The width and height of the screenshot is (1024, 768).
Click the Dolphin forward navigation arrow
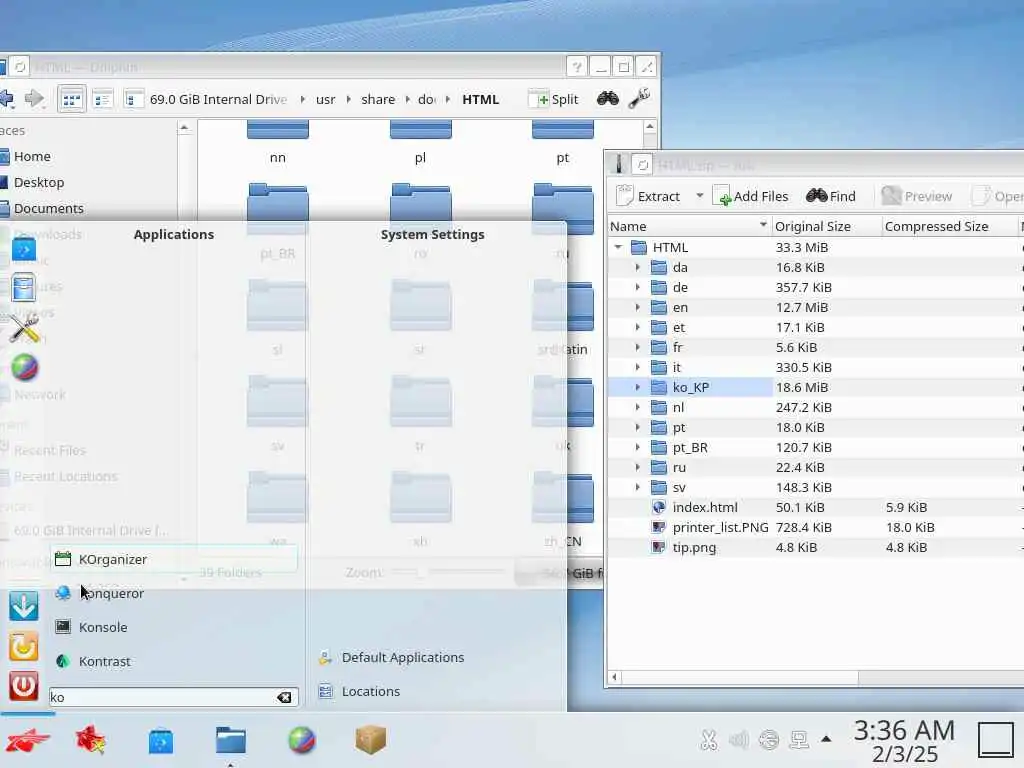tap(34, 99)
